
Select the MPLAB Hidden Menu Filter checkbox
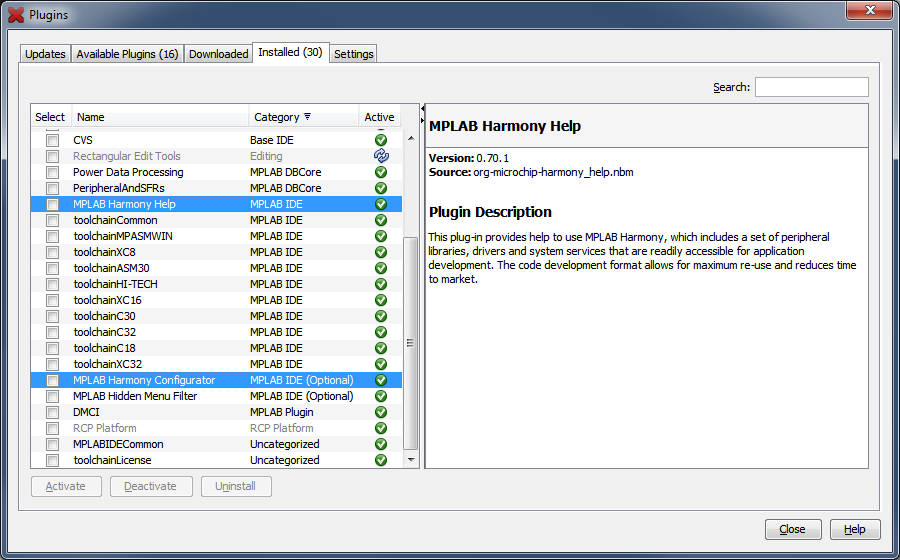[52, 396]
